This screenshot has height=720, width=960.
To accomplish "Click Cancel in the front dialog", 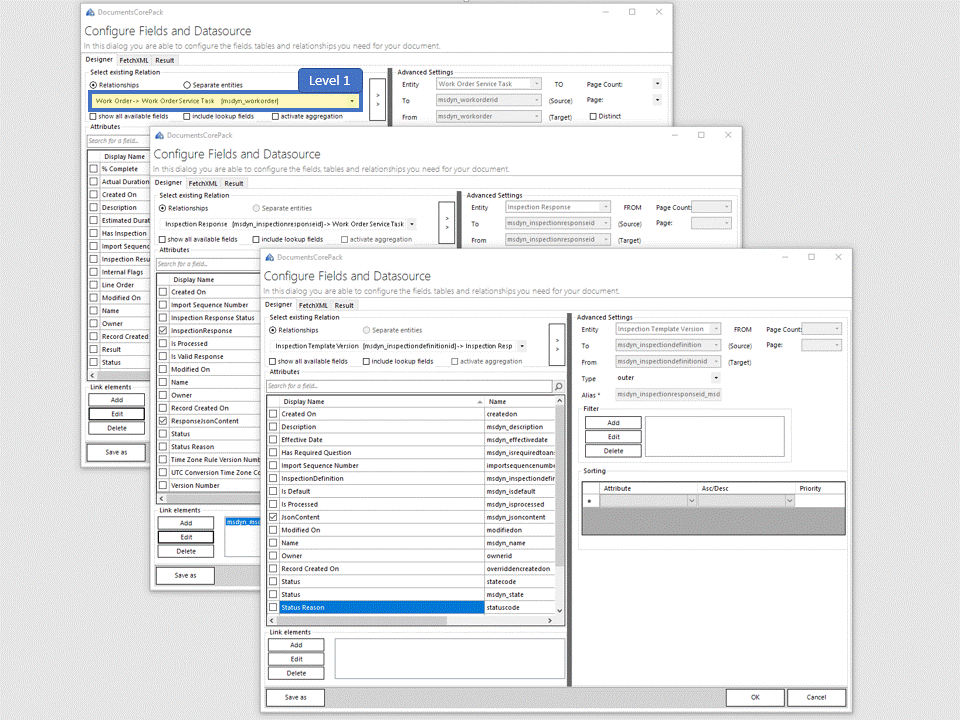I will (x=816, y=697).
